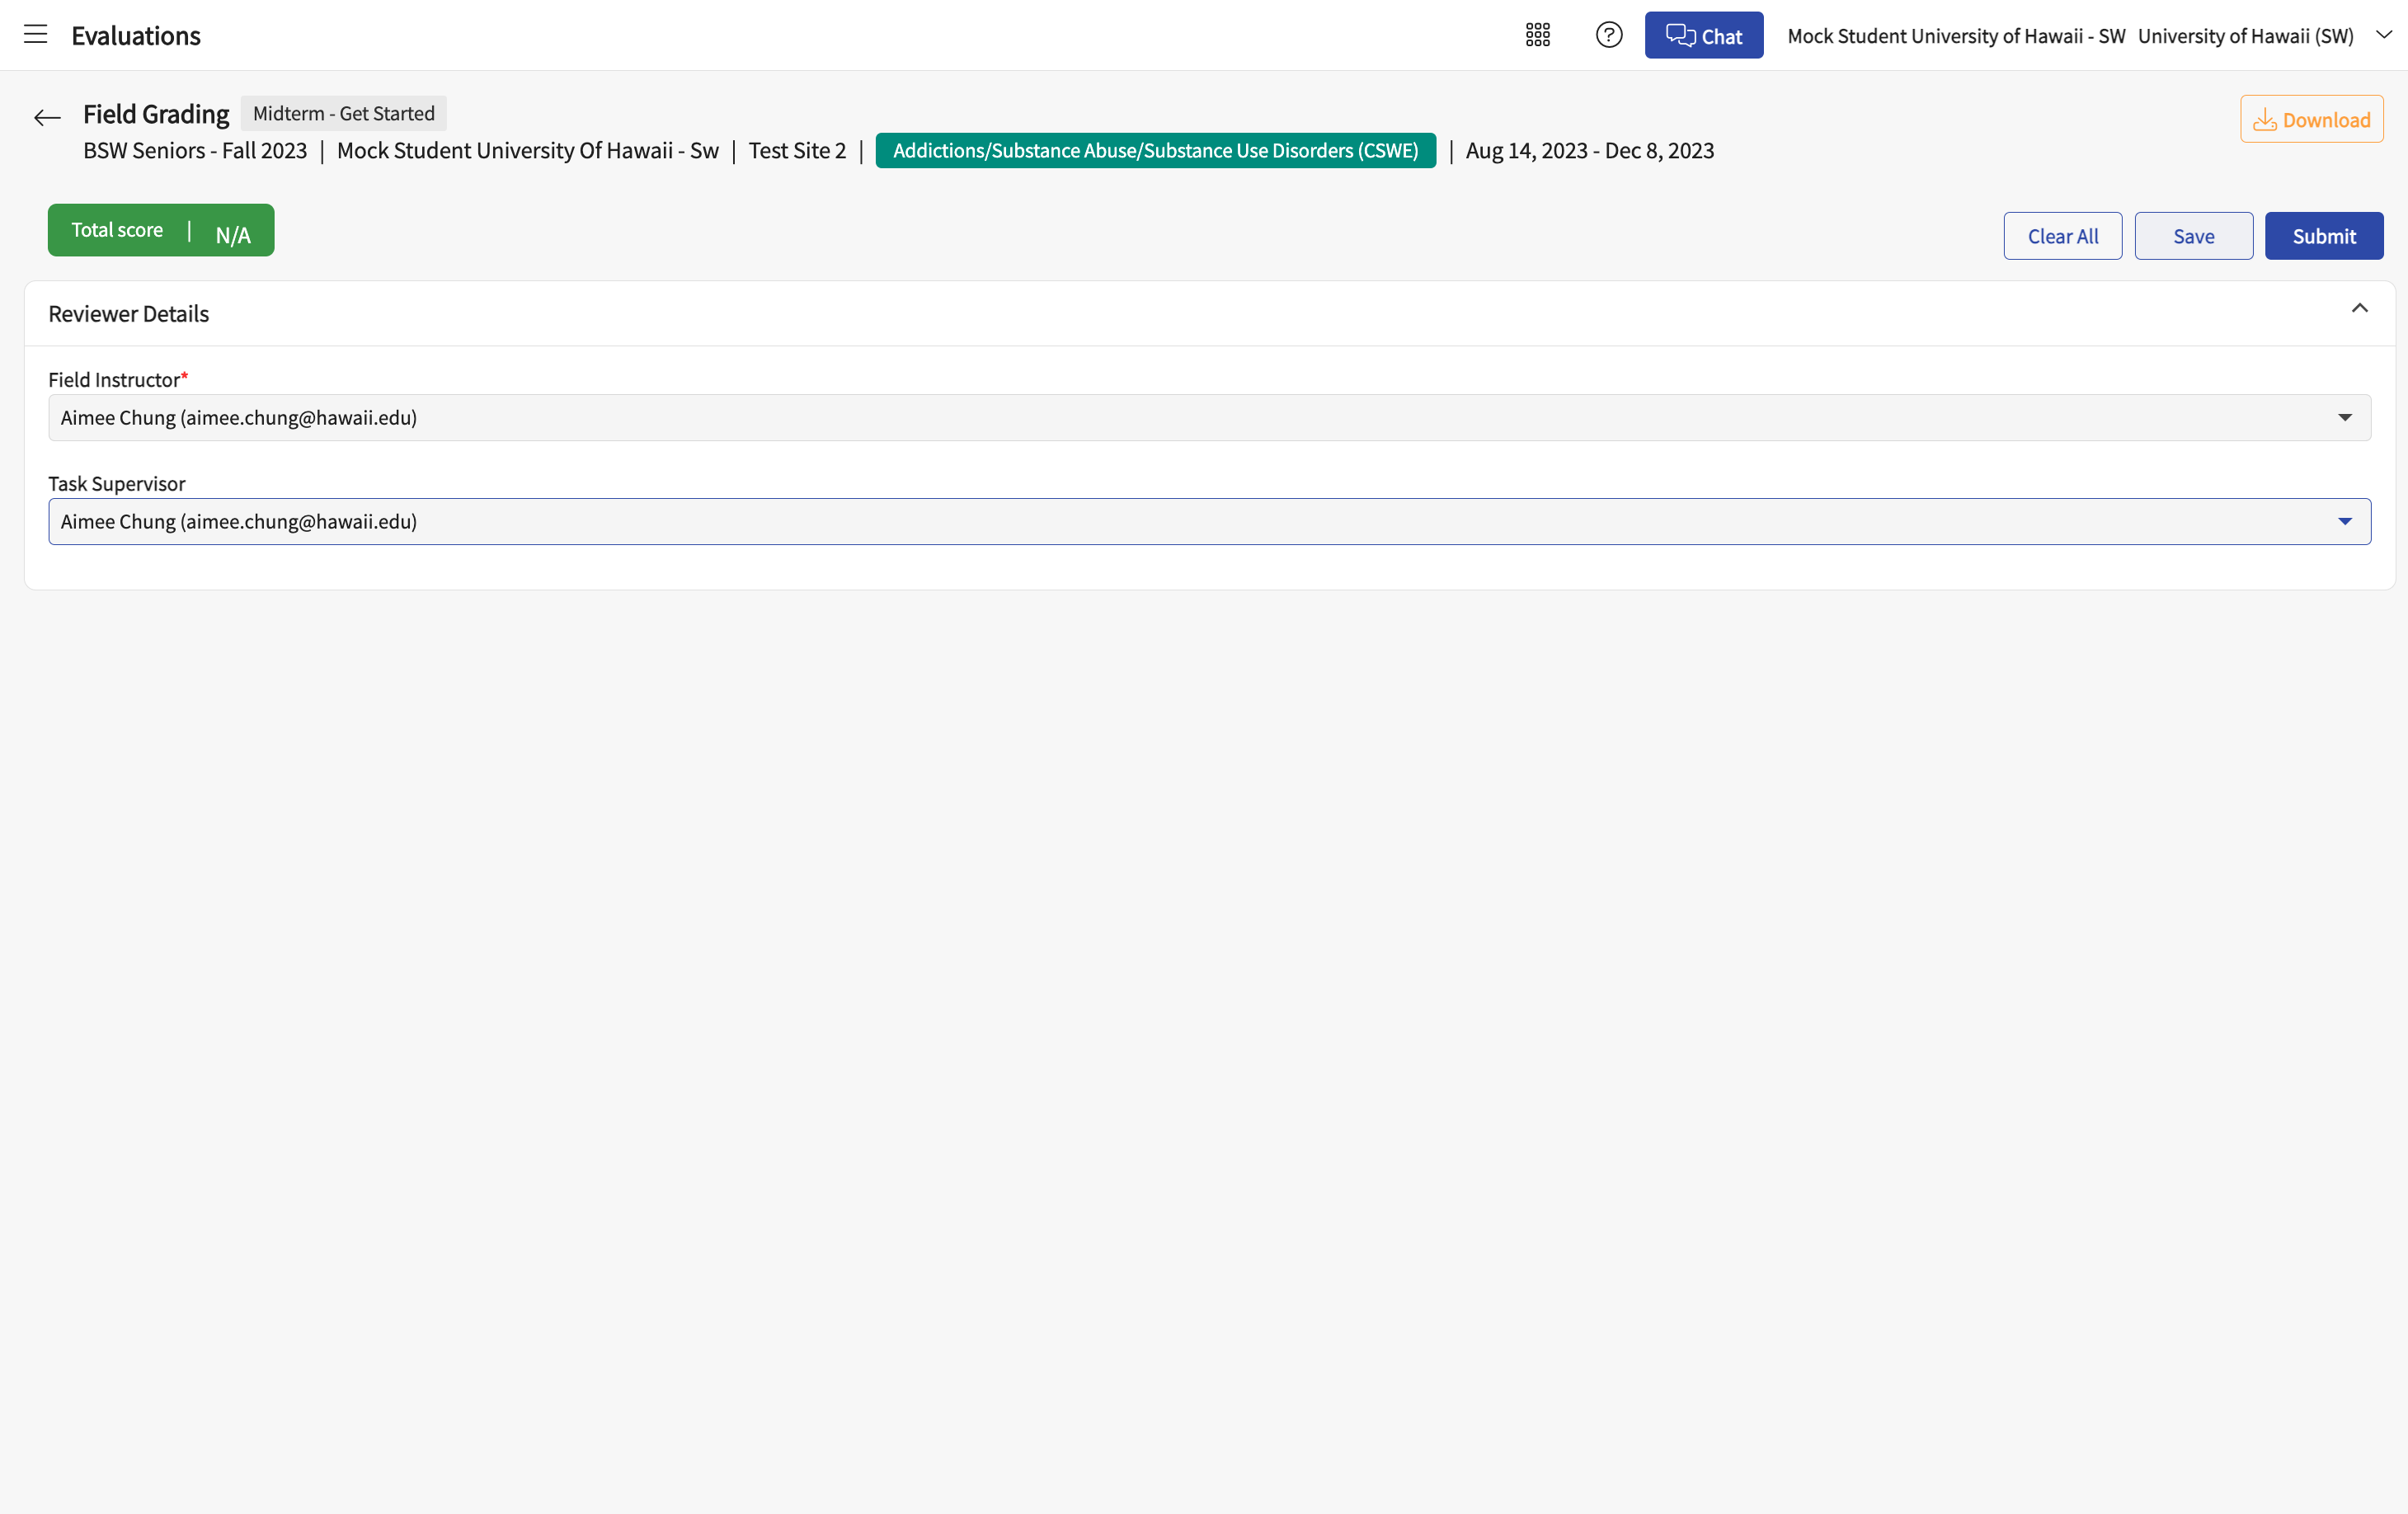Screen dimensions: 2408x1514
Task: Click the Reviewer Details heading
Action: click(129, 314)
